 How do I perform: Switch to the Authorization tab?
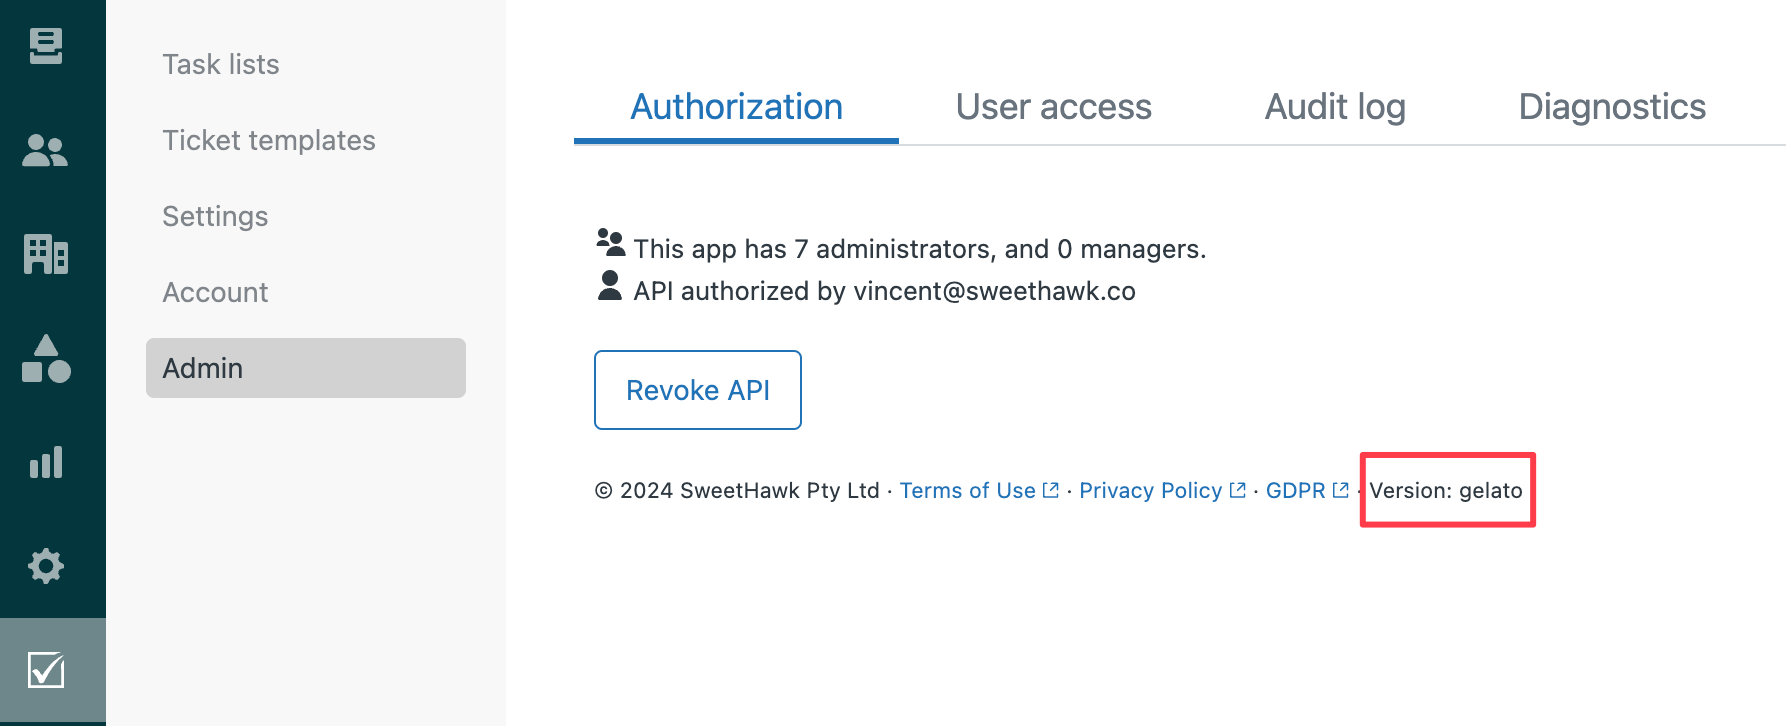[736, 107]
